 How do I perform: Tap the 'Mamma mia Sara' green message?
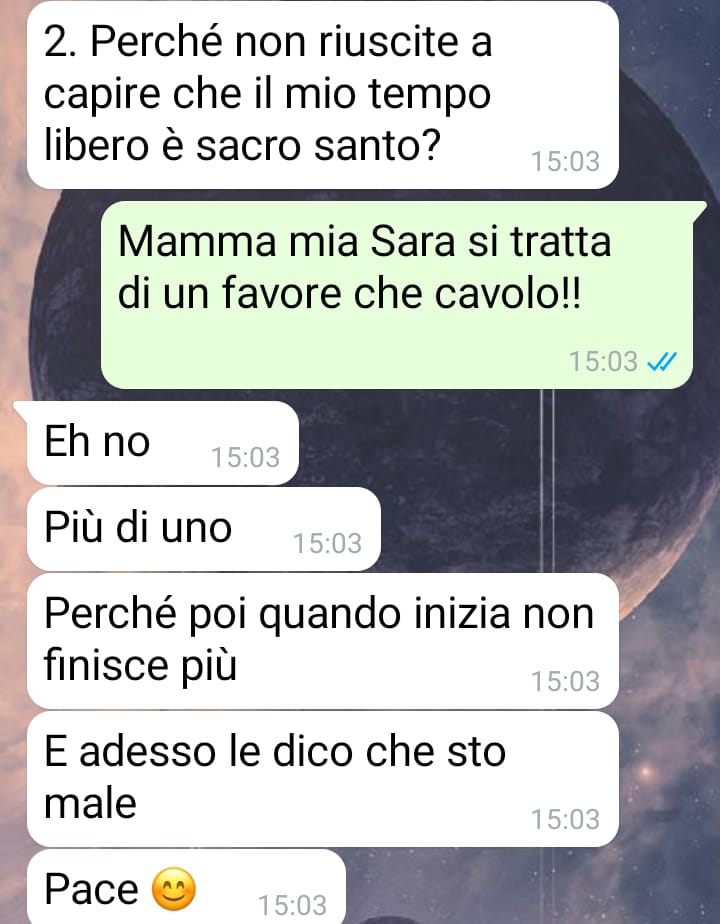tap(397, 295)
